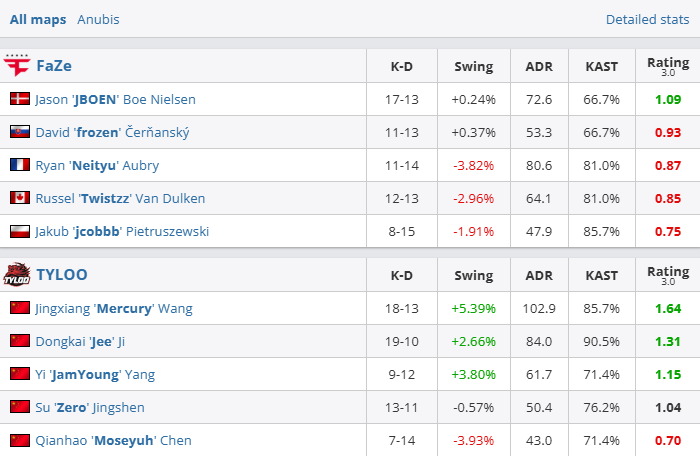Open the Detailed stats link
Image resolution: width=700 pixels, height=456 pixels.
[647, 20]
